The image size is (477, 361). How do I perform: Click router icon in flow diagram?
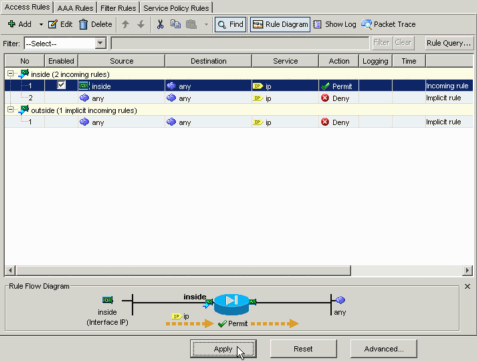[x=231, y=304]
